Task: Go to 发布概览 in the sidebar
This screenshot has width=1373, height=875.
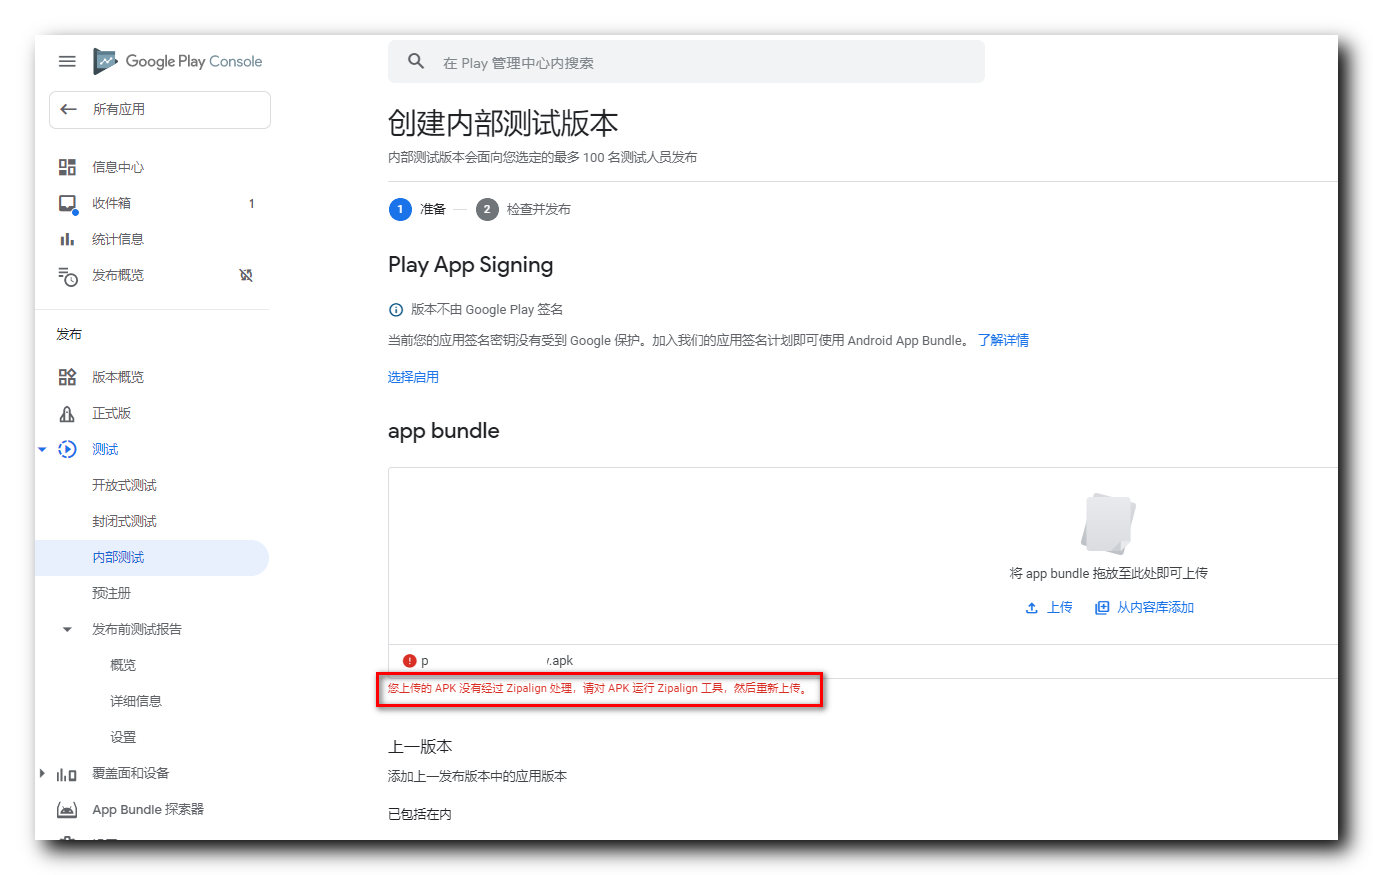Action: point(118,275)
